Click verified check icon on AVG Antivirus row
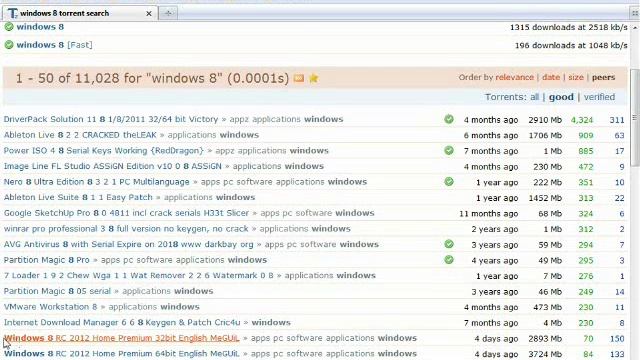Image resolution: width=640 pixels, height=360 pixels. (449, 244)
